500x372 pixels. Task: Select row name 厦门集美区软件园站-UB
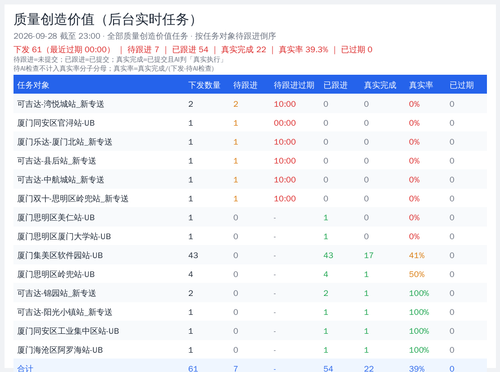(60, 256)
